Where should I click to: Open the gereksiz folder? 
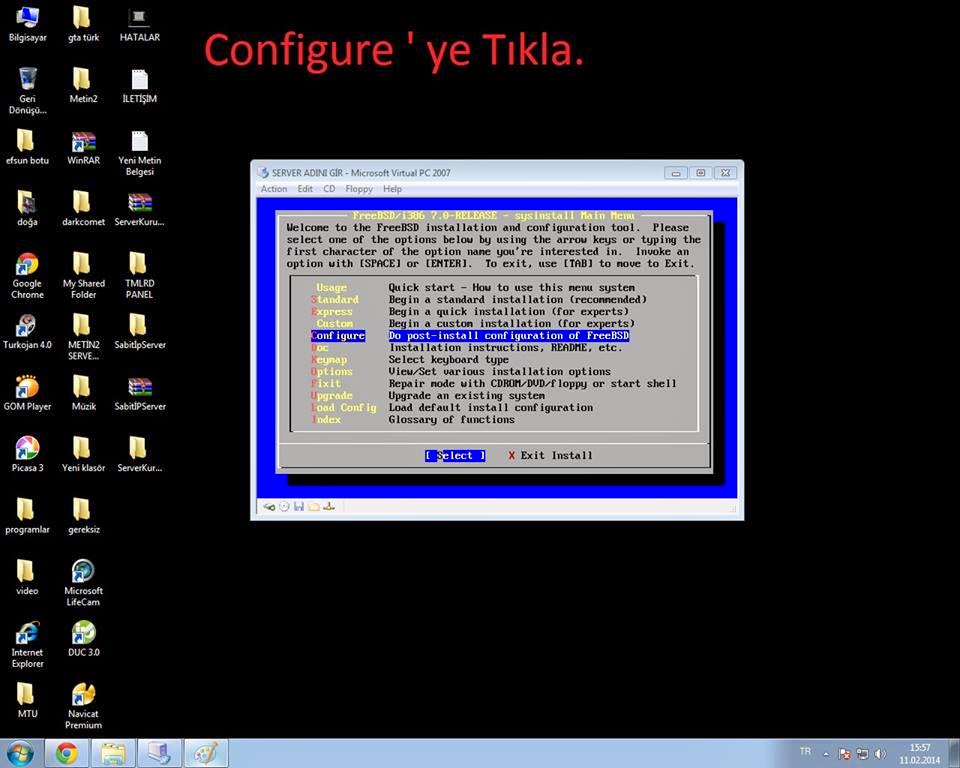(x=83, y=516)
